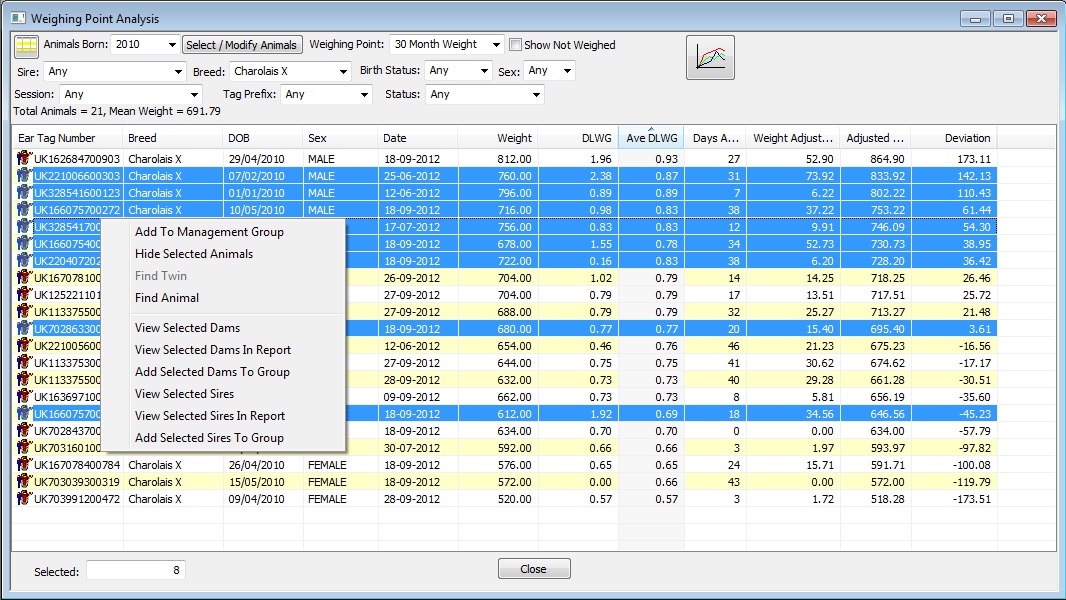Viewport: 1066px width, 600px height.
Task: Choose Hide Selected Animals
Action: click(194, 253)
